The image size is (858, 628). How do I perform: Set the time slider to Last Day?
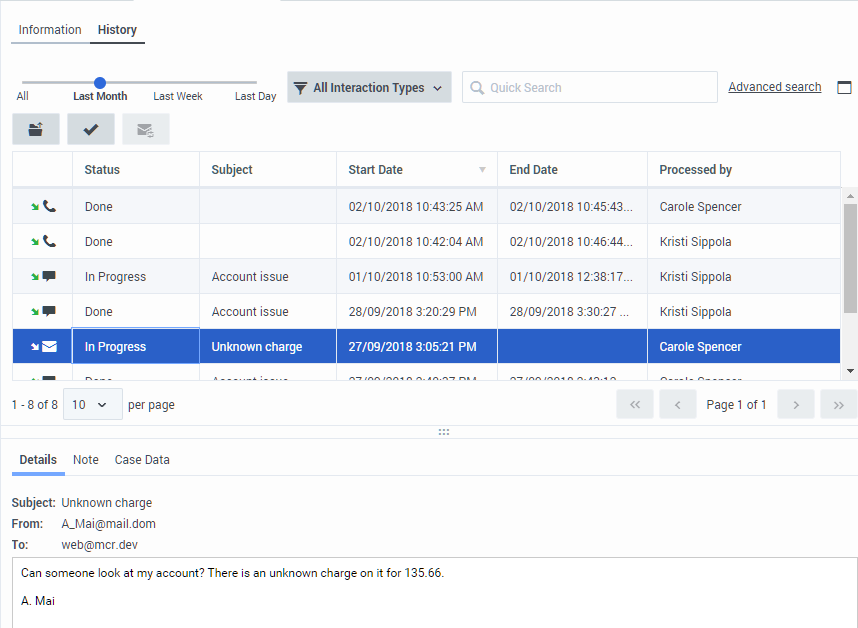[x=256, y=84]
